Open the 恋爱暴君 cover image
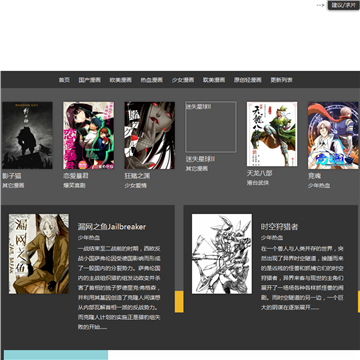The height and width of the screenshot is (360, 360). [89, 135]
